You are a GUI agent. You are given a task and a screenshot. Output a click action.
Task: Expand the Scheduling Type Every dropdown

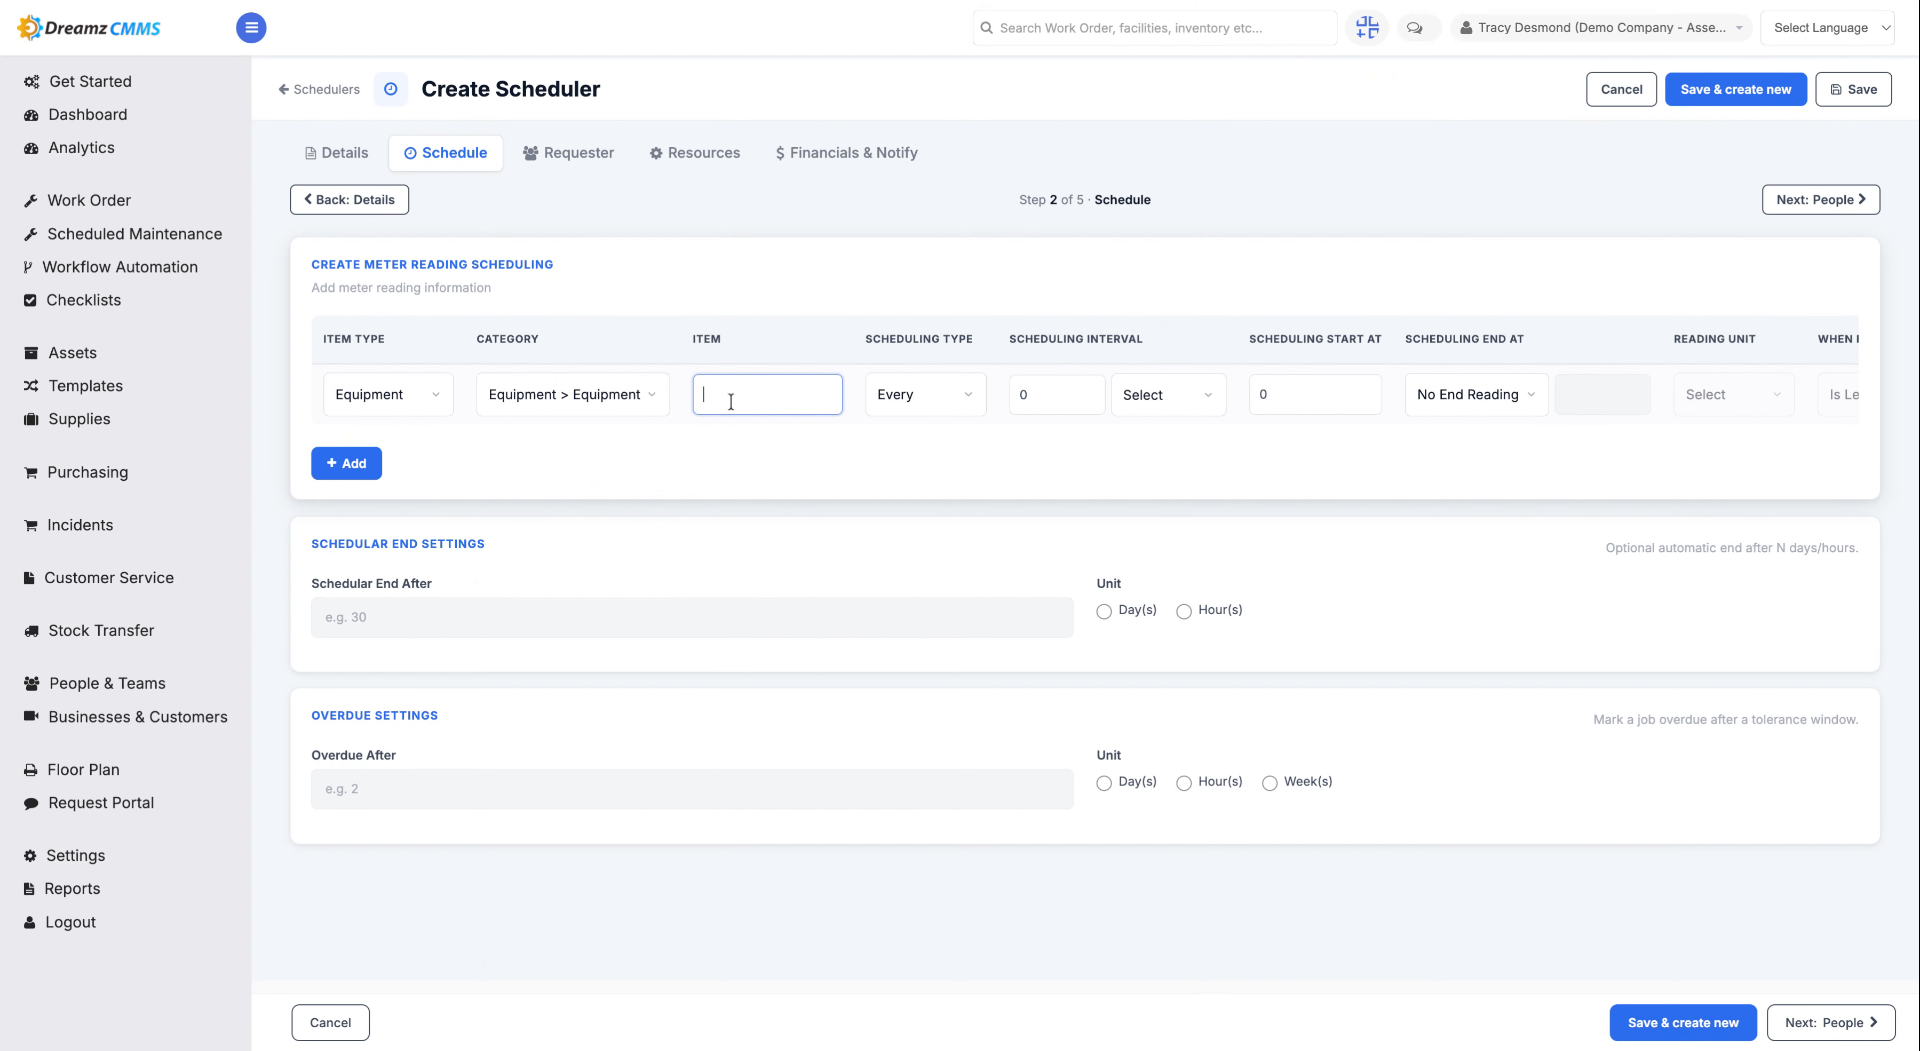(x=925, y=395)
